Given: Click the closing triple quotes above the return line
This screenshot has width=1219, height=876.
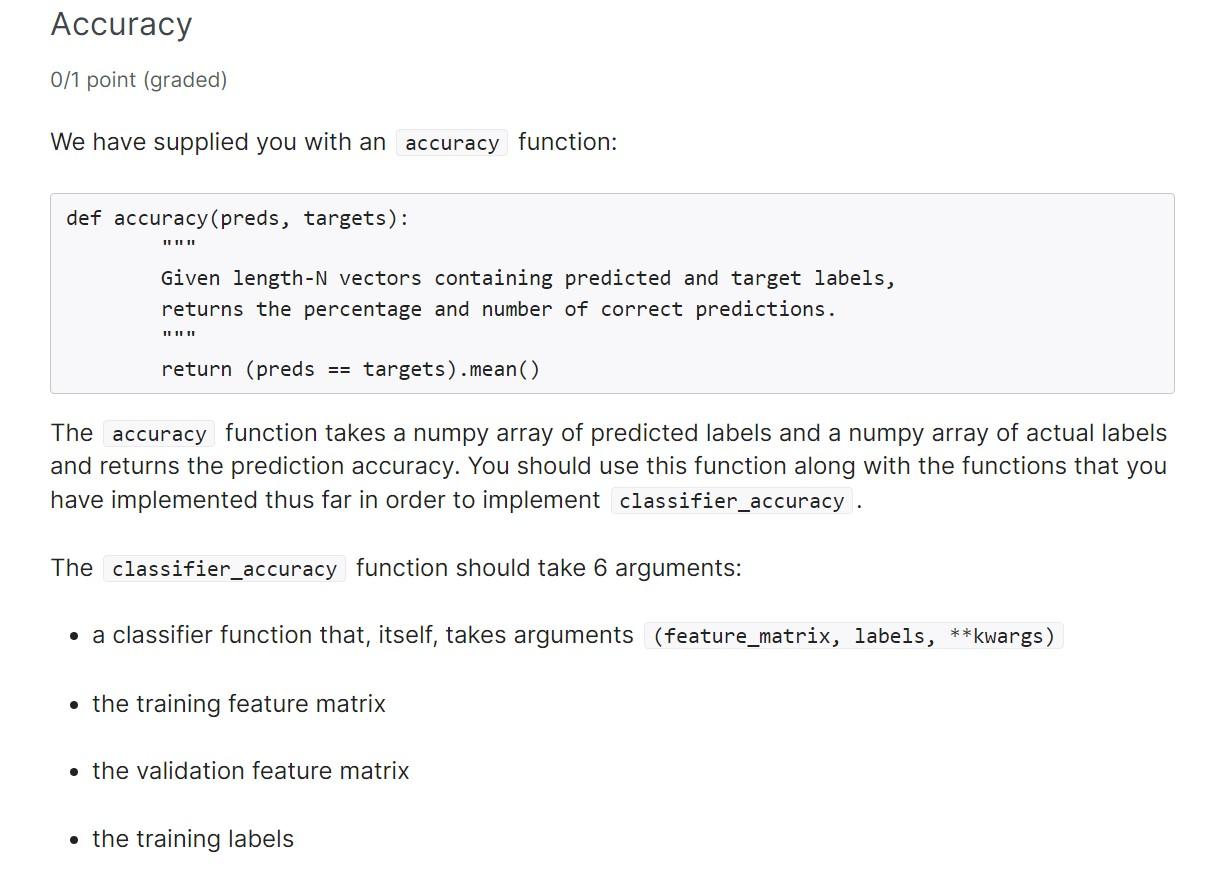Looking at the screenshot, I should coord(178,336).
